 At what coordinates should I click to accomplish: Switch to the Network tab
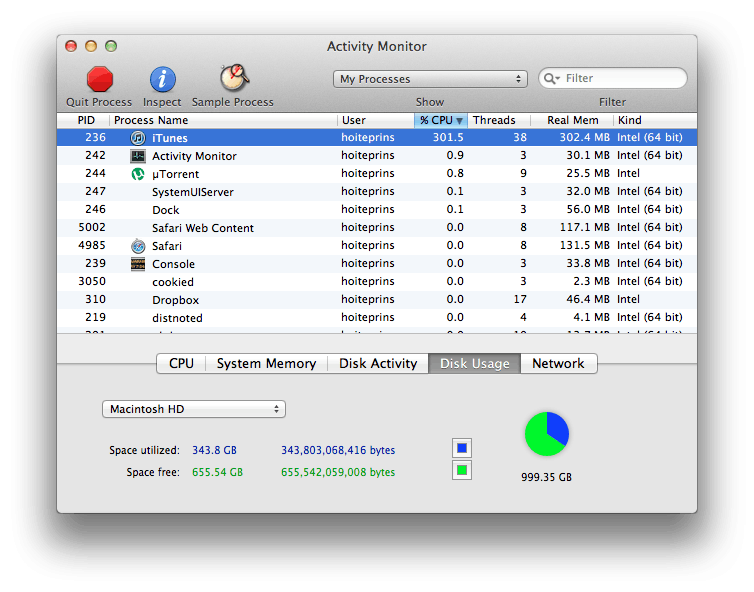tap(558, 364)
